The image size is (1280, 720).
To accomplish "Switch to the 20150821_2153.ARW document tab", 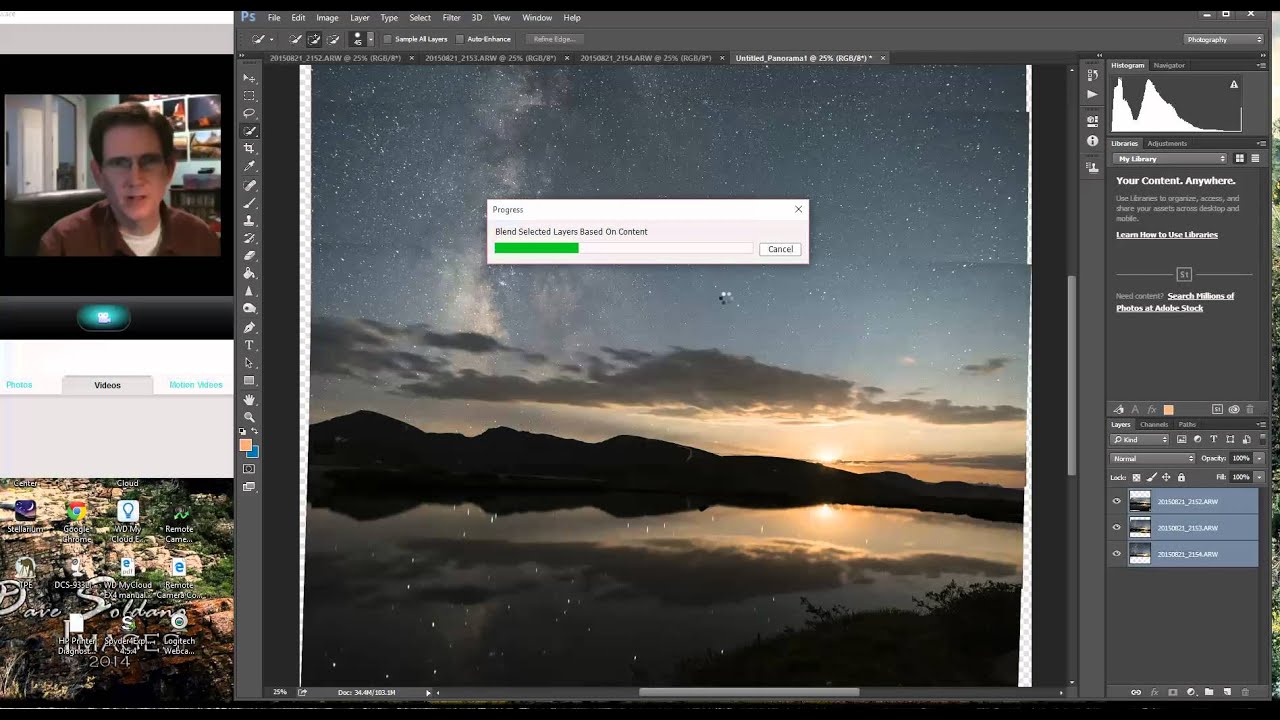I will click(x=492, y=58).
